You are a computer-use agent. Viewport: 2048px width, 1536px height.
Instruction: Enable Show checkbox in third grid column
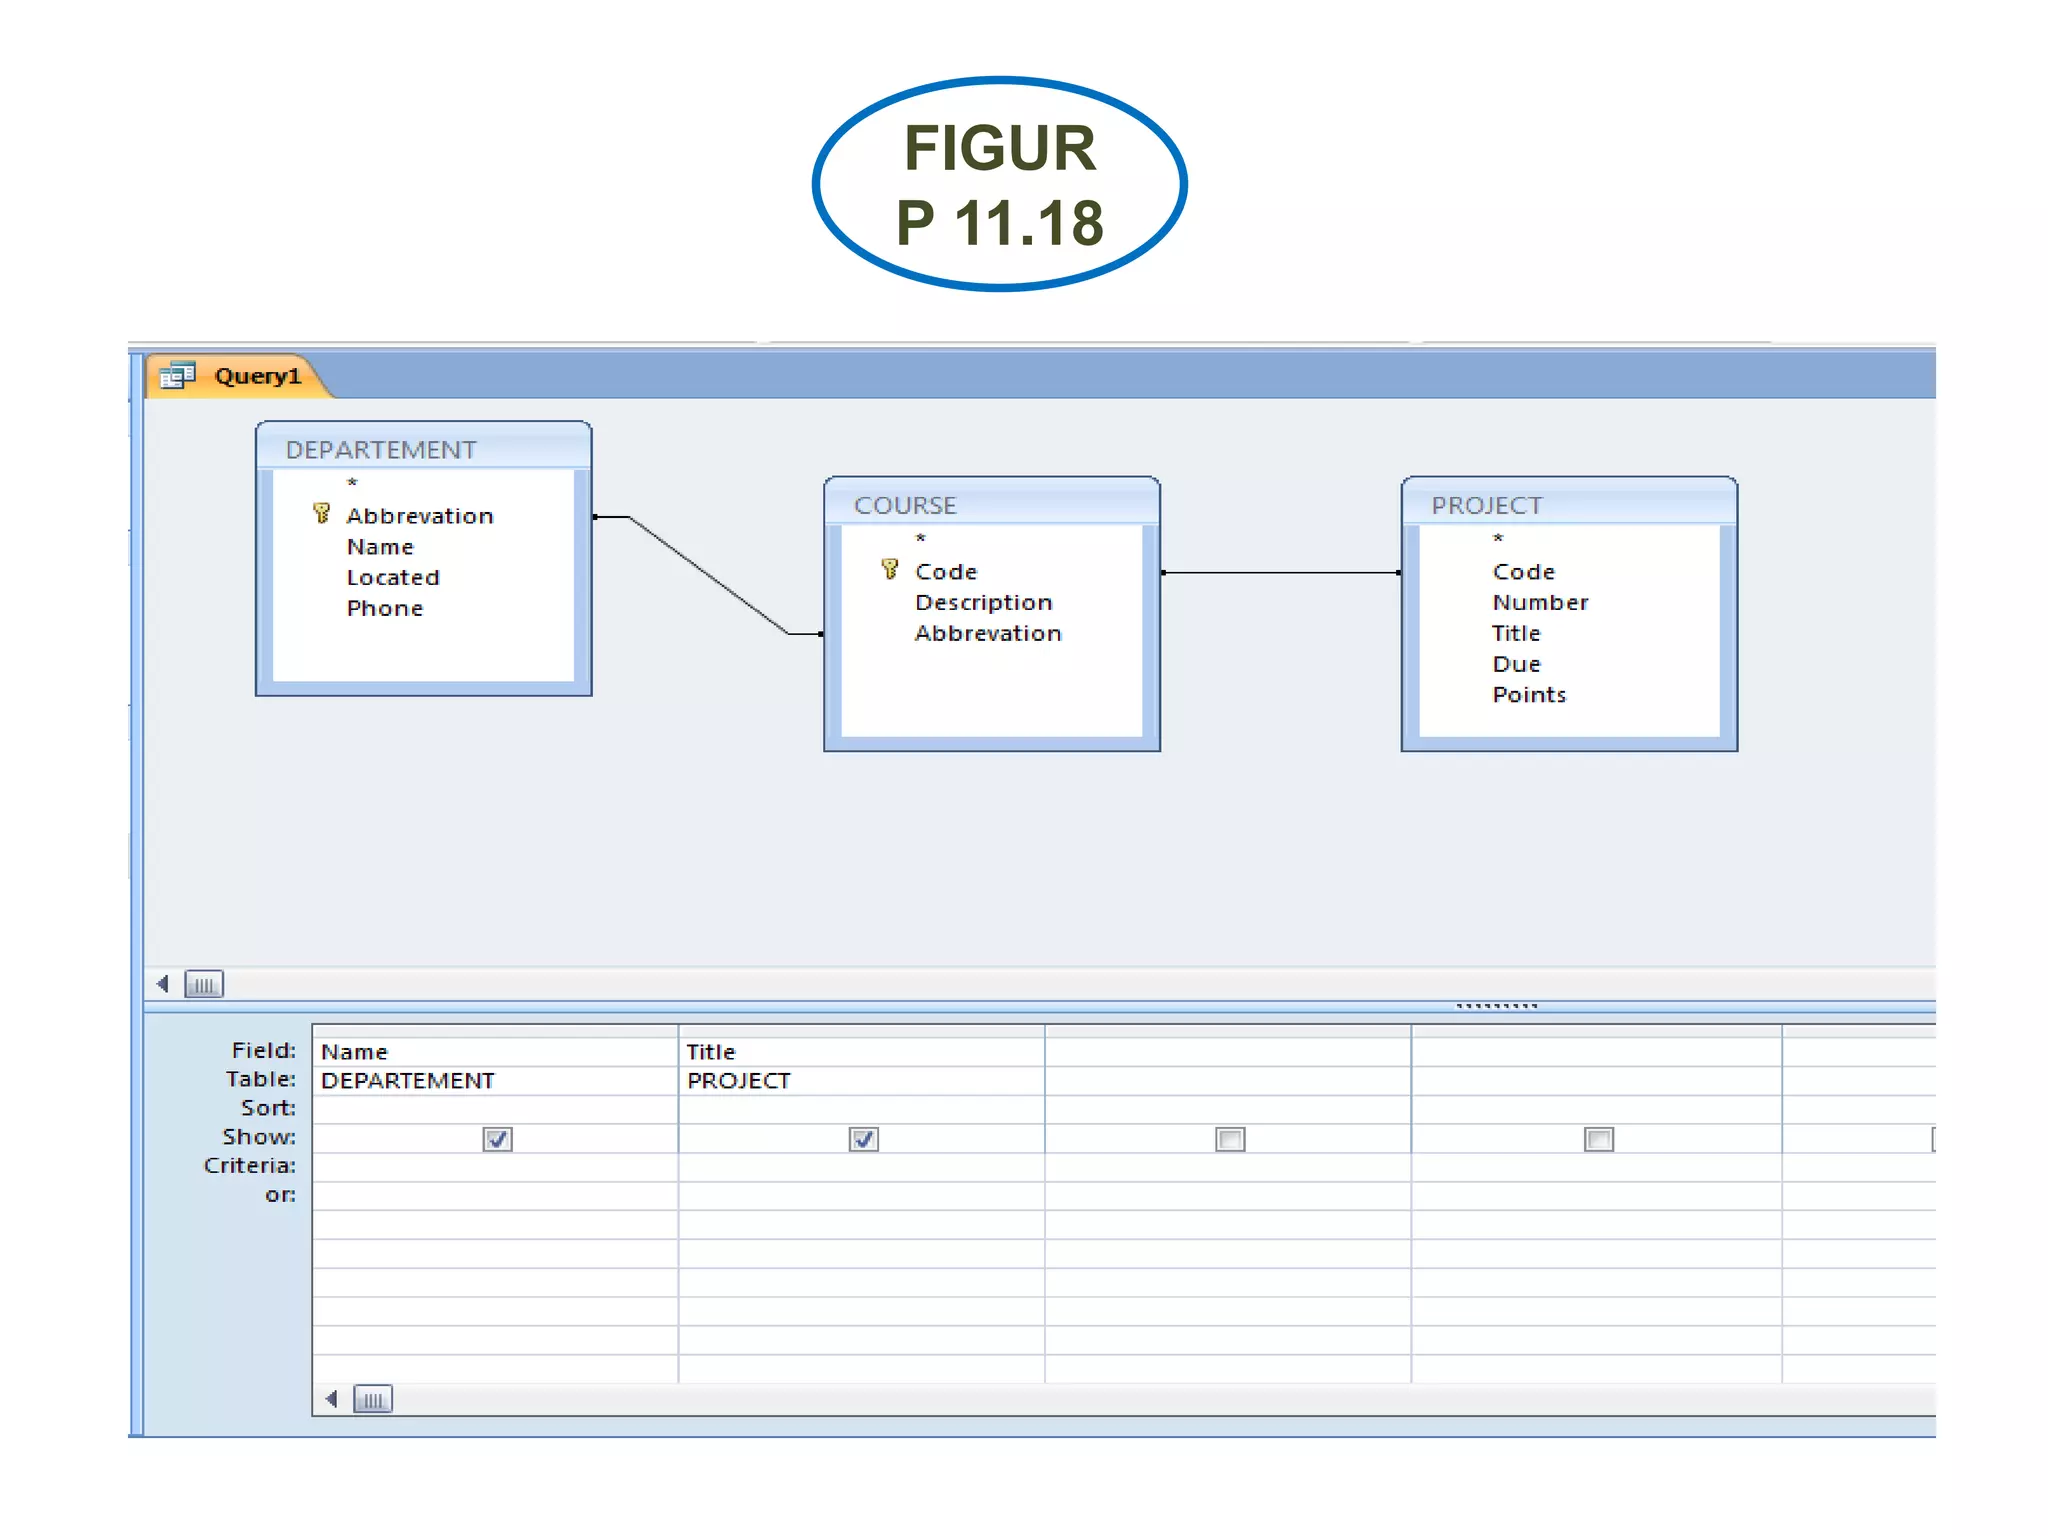point(1230,1139)
